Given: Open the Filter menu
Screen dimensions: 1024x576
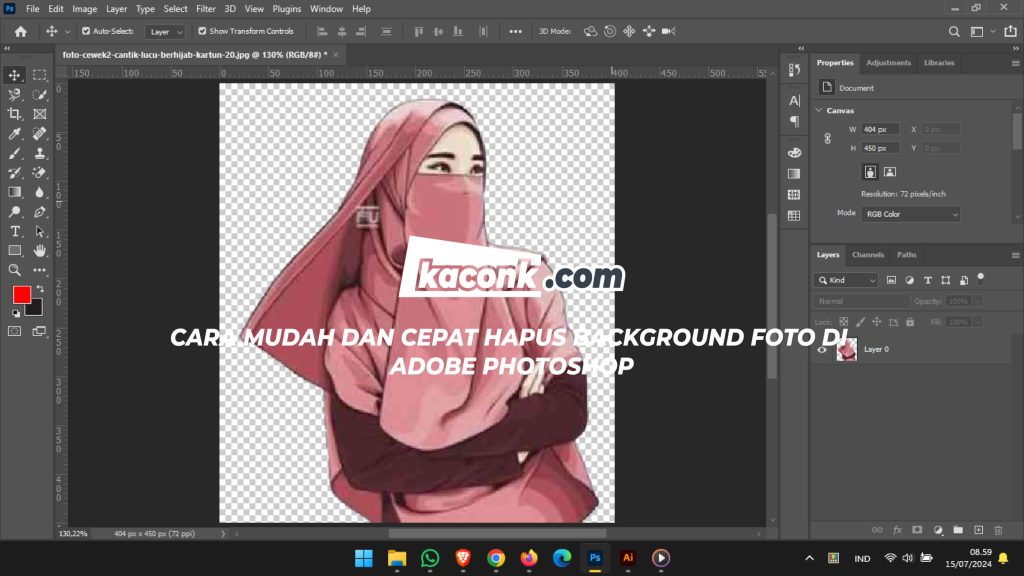Looking at the screenshot, I should (x=206, y=8).
